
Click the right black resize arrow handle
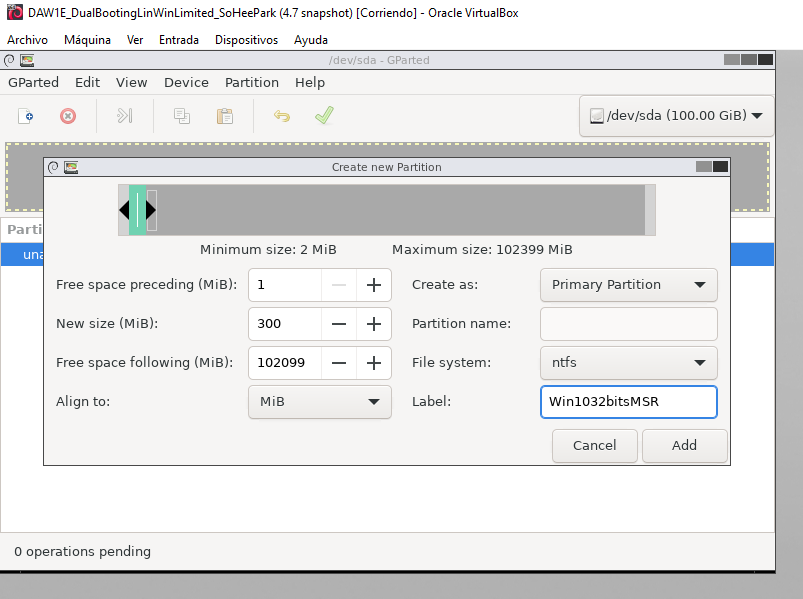[x=151, y=210]
